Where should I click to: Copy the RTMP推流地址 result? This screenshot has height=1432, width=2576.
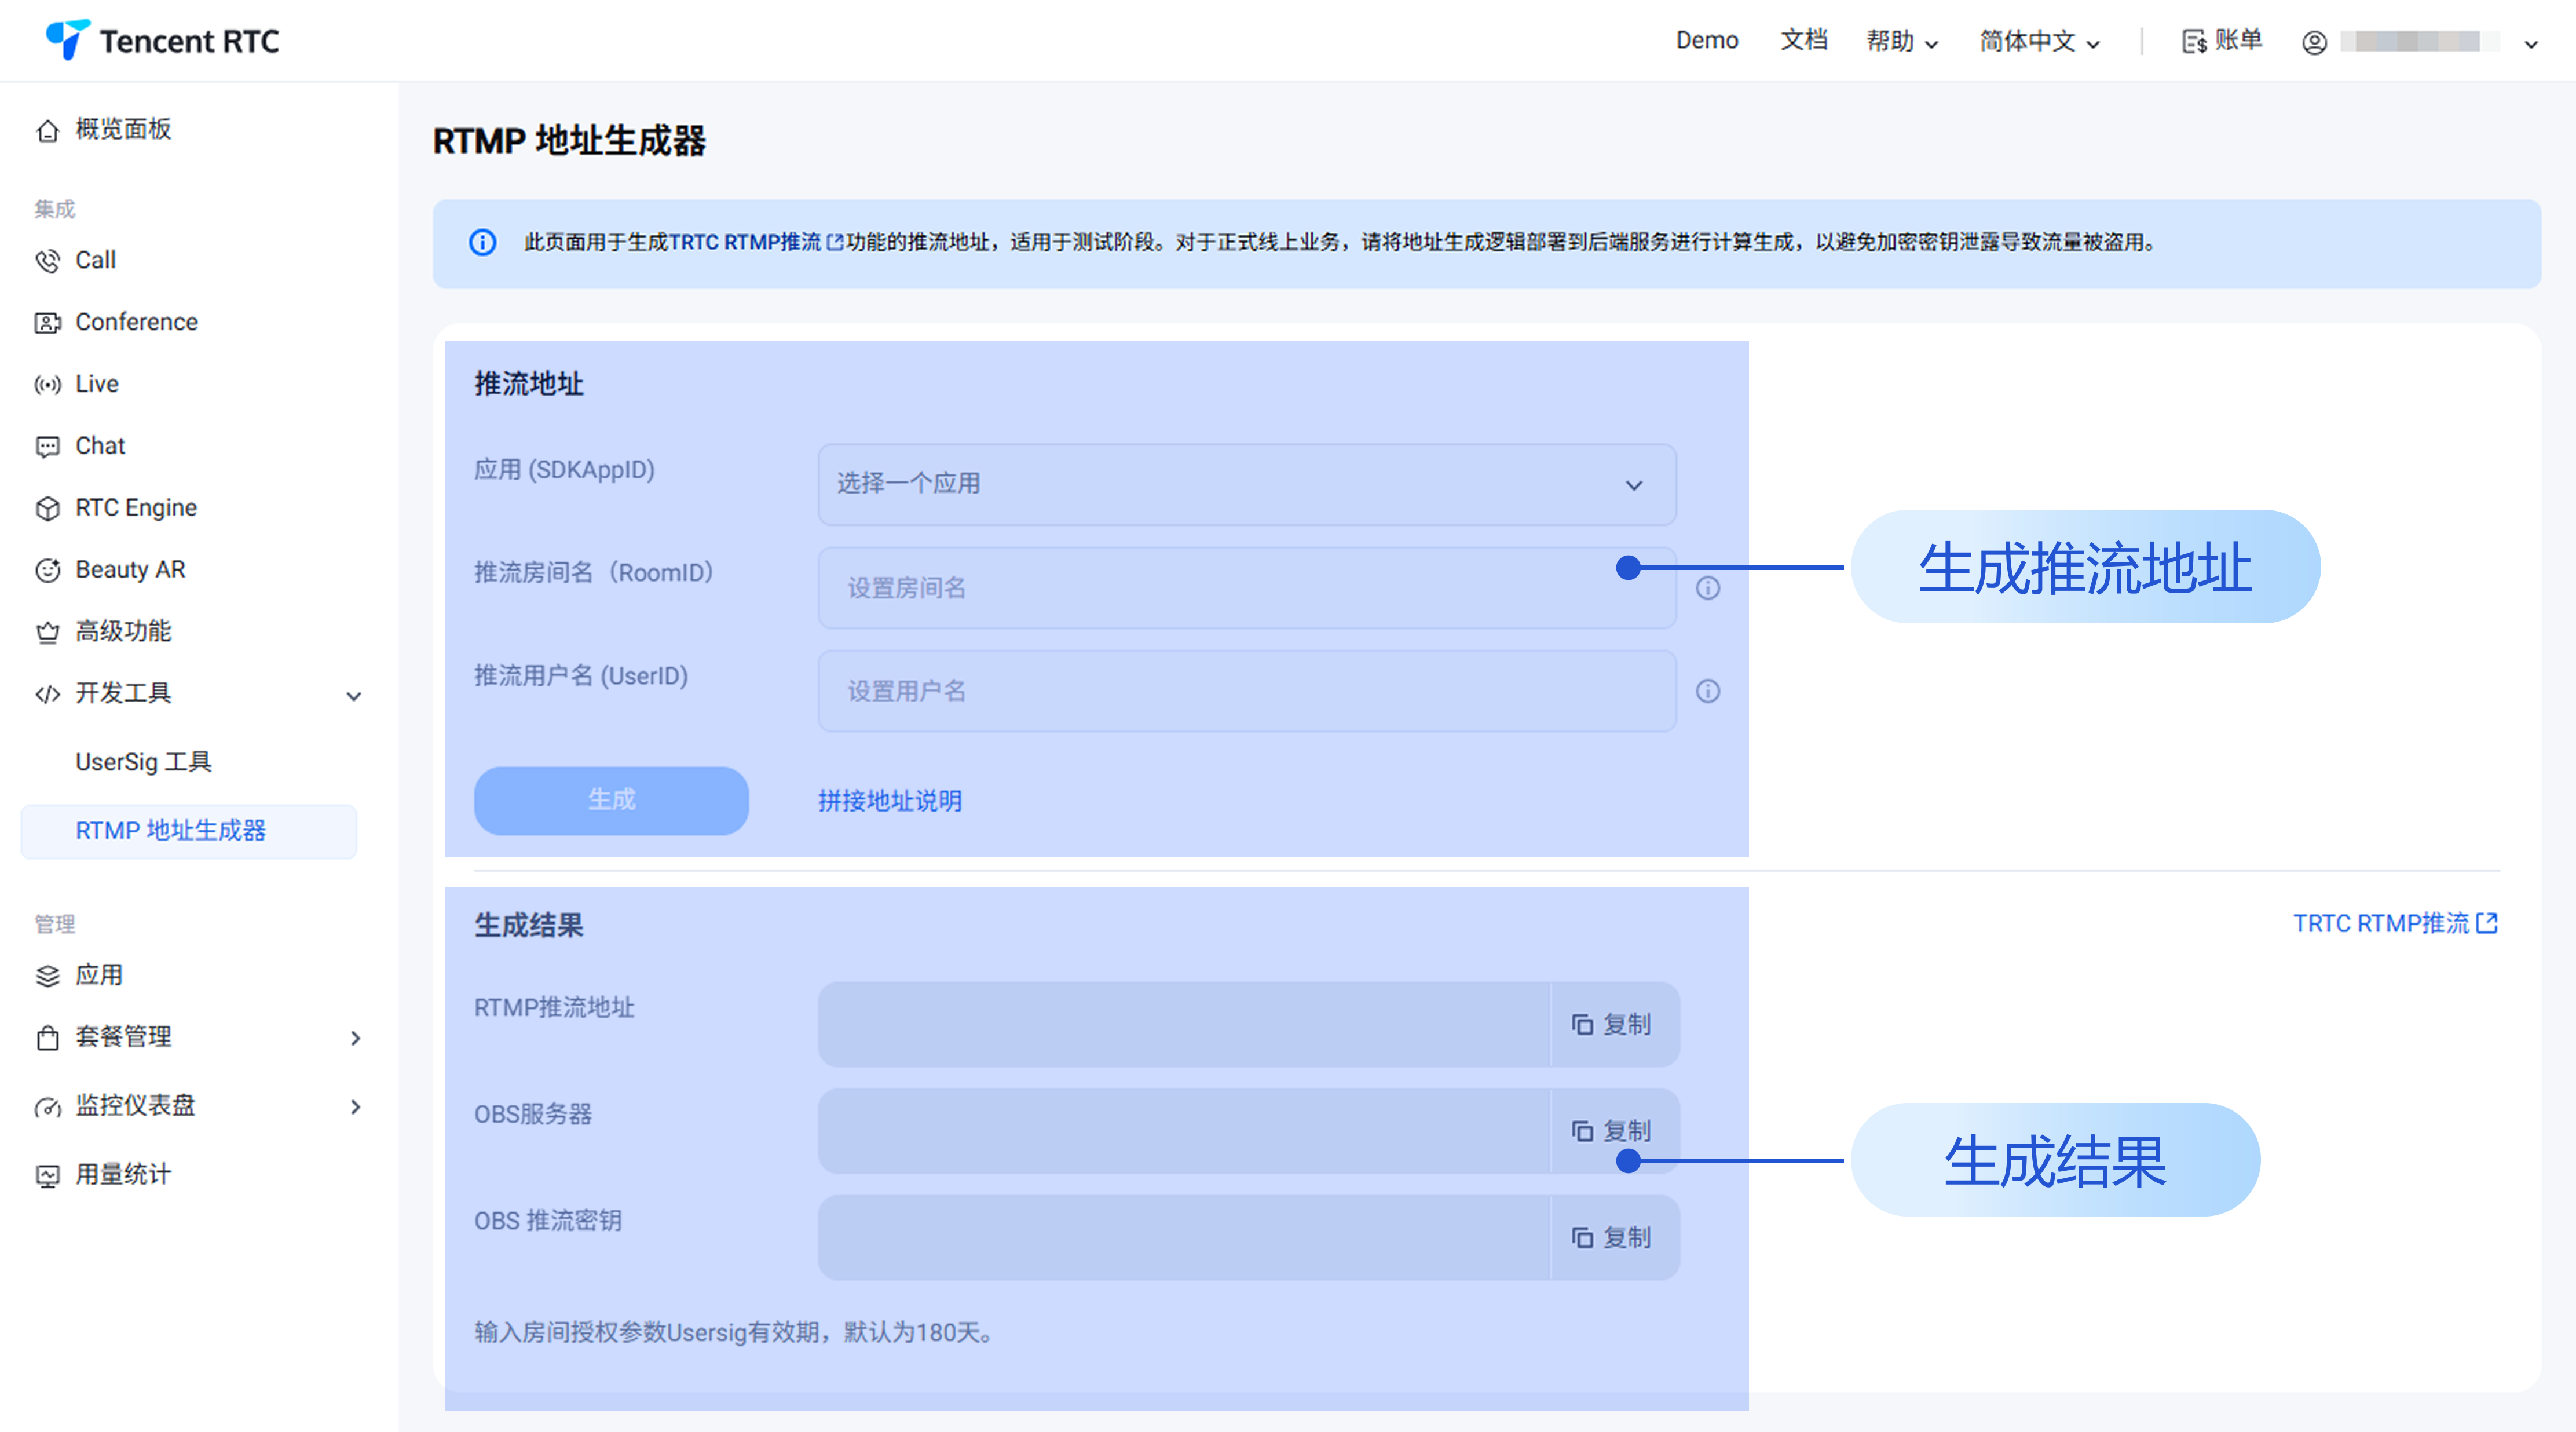click(x=1611, y=1024)
